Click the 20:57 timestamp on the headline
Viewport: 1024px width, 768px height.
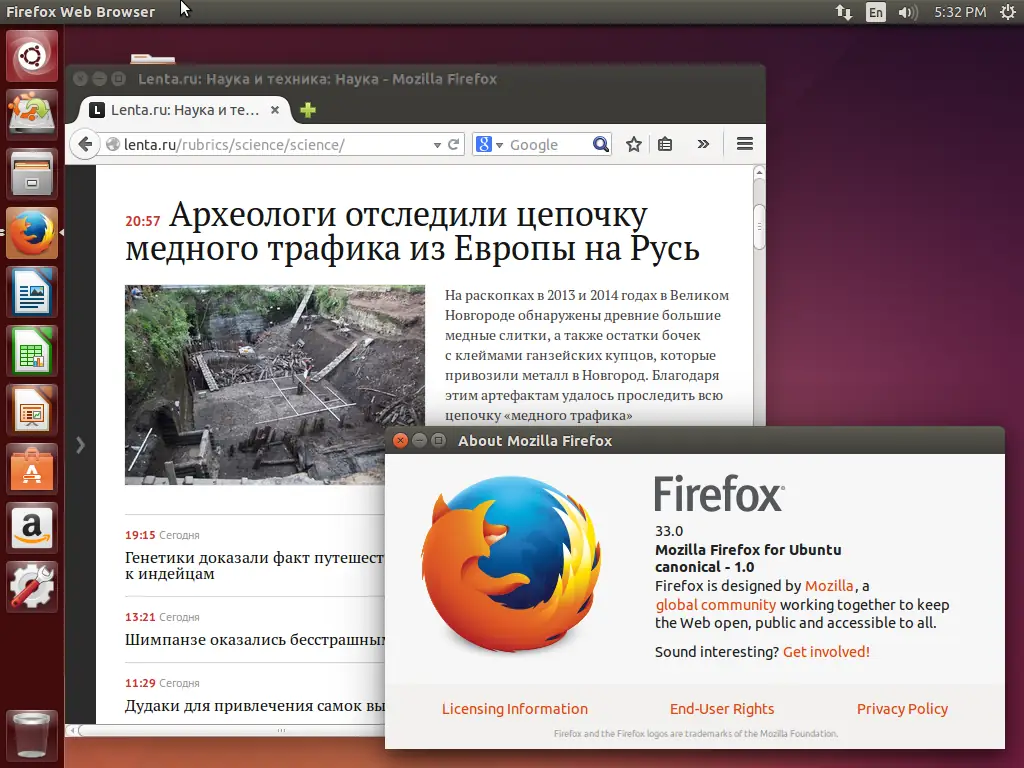(142, 221)
